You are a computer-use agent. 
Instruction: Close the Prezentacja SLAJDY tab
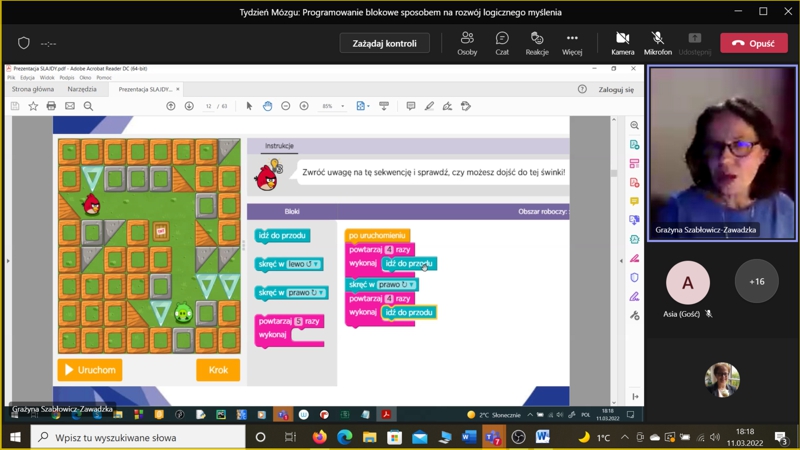pyautogui.click(x=178, y=89)
